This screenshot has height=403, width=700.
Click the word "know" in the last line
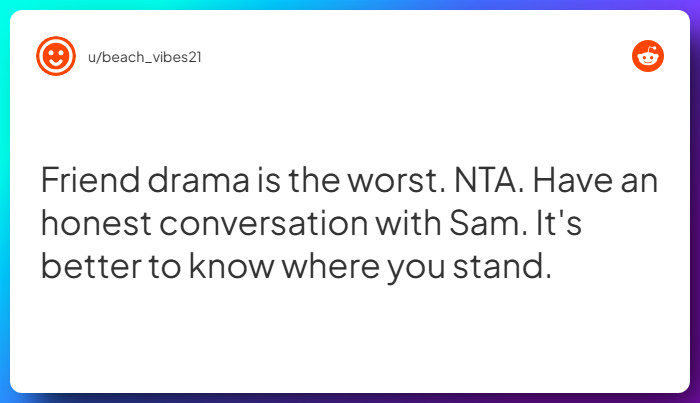(227, 268)
